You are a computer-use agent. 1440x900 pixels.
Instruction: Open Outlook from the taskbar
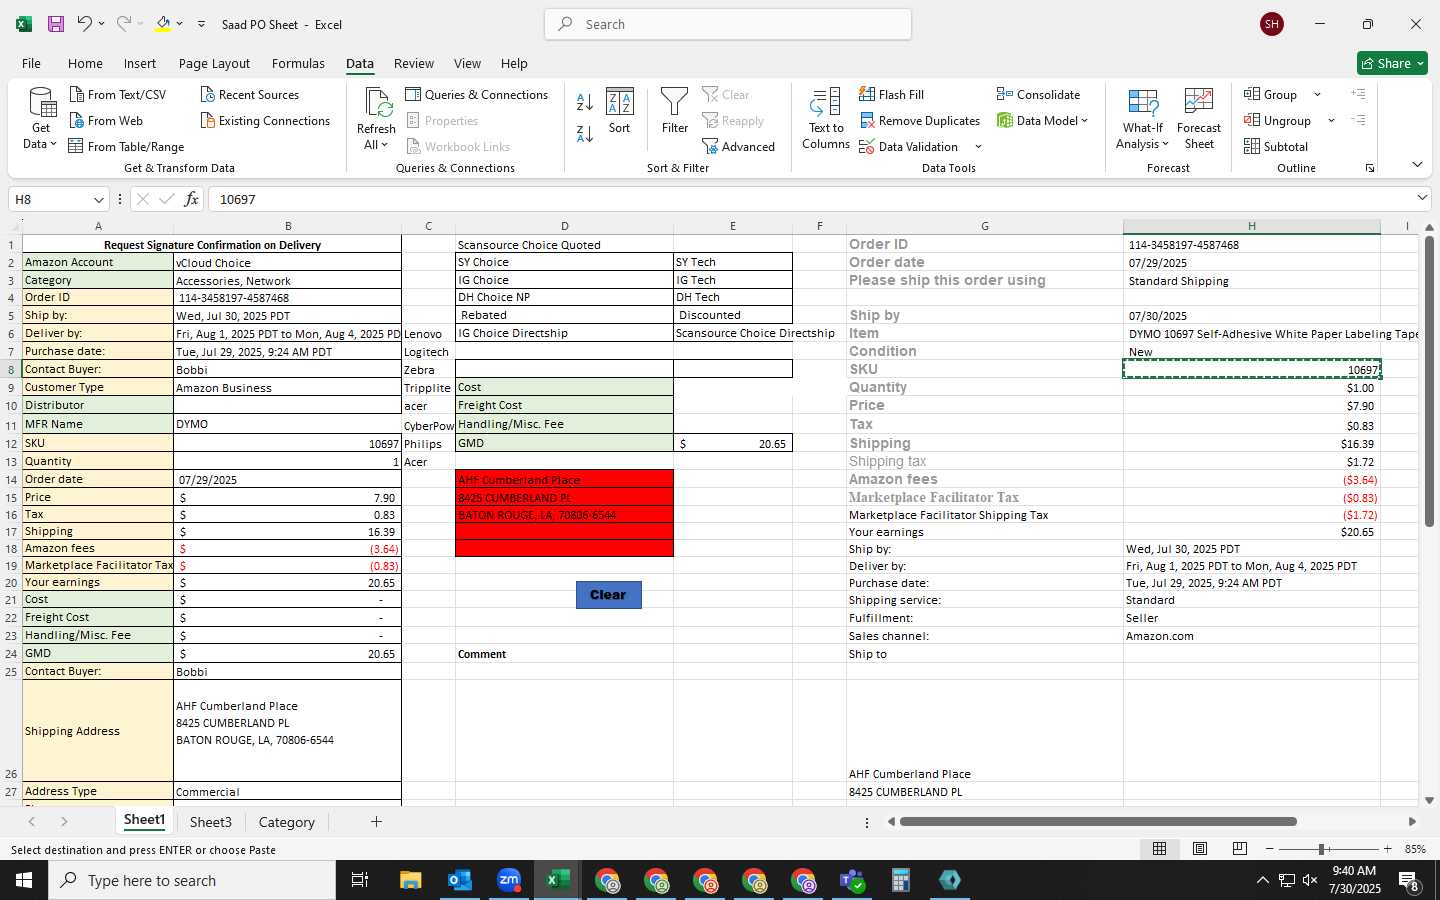pos(459,880)
